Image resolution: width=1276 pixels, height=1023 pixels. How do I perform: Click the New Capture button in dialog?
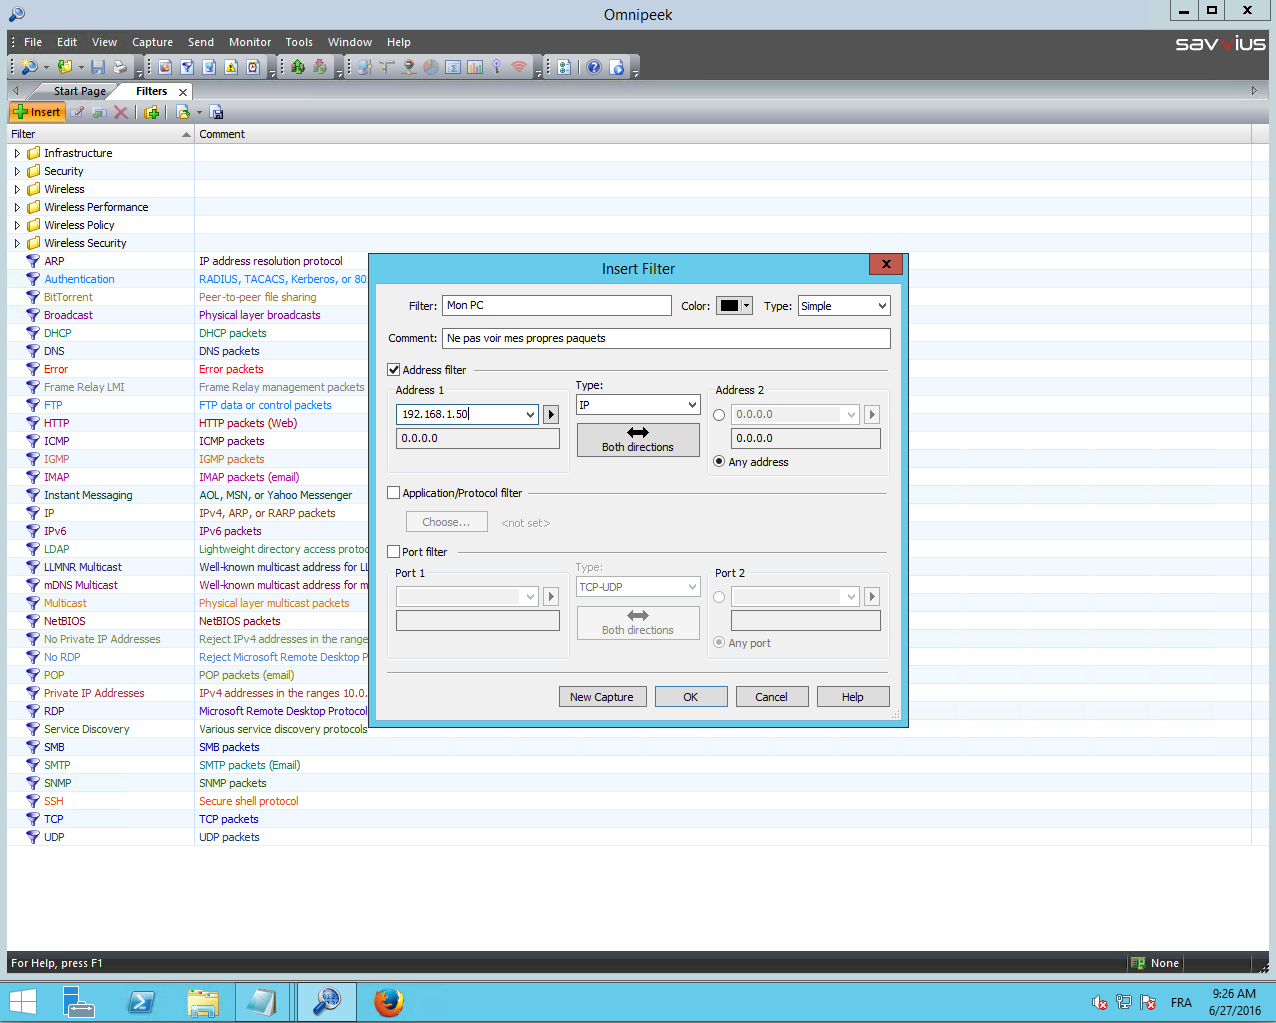tap(602, 697)
